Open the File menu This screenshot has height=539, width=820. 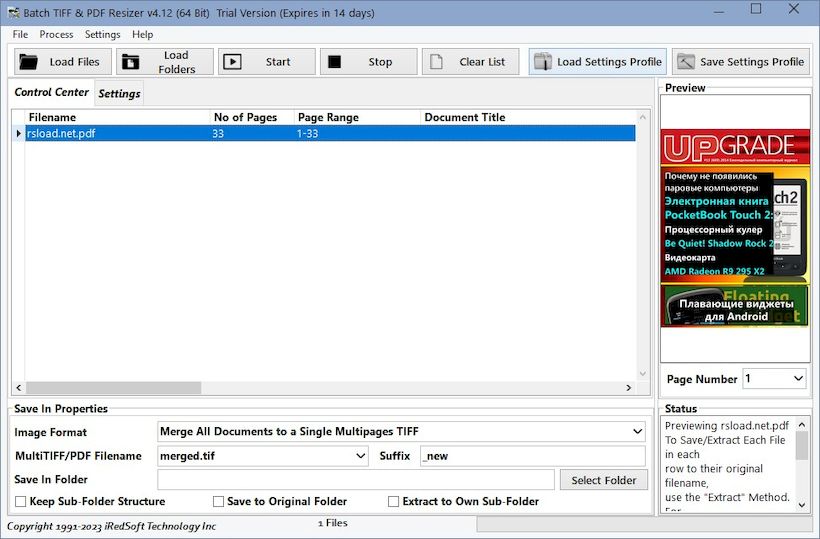tap(20, 35)
